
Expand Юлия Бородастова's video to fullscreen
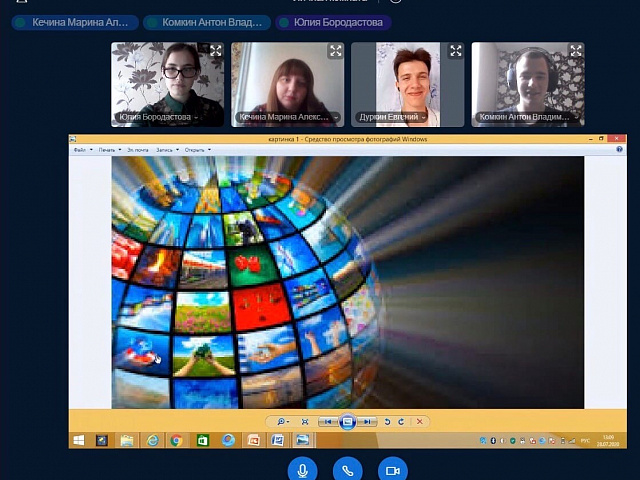216,51
